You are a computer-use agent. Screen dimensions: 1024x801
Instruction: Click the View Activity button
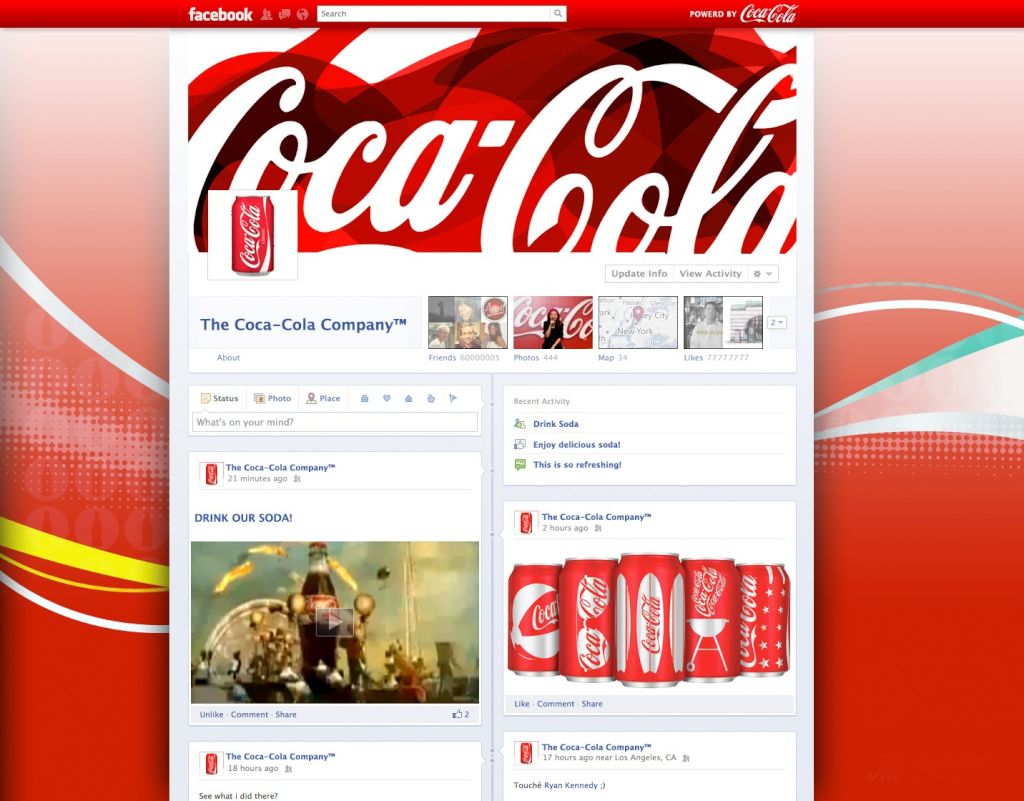point(710,274)
